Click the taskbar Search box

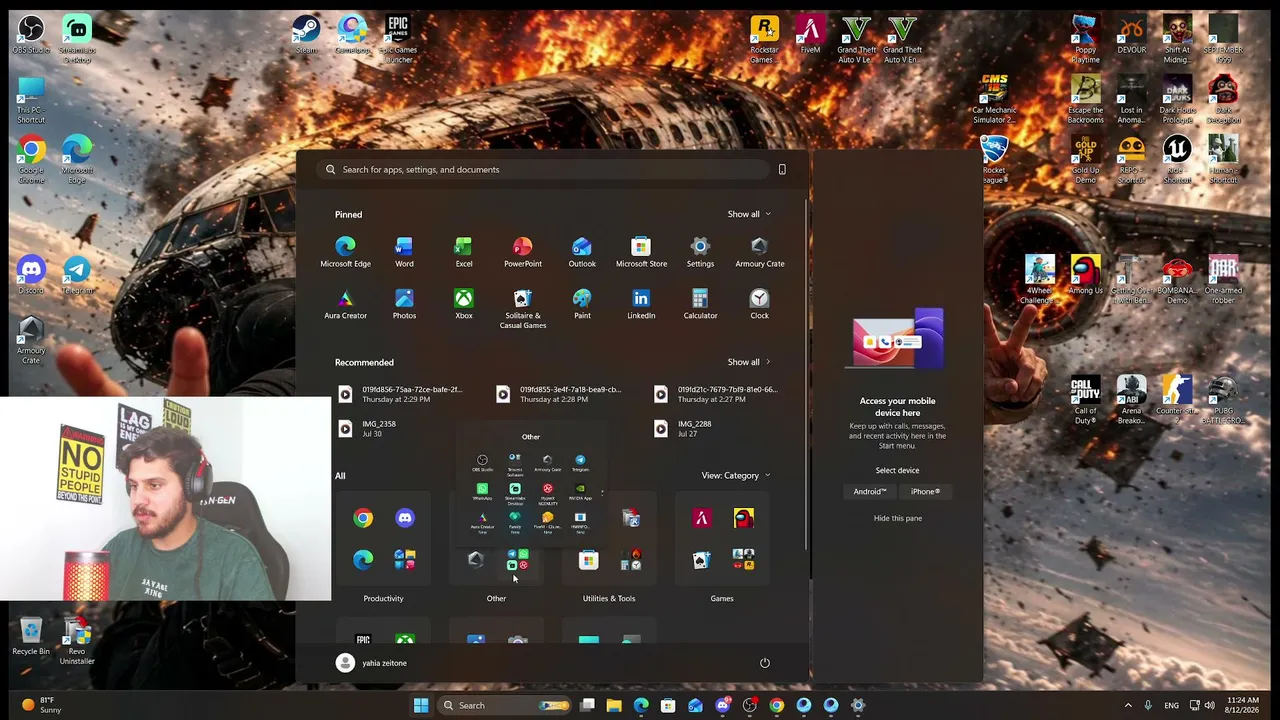pos(504,705)
